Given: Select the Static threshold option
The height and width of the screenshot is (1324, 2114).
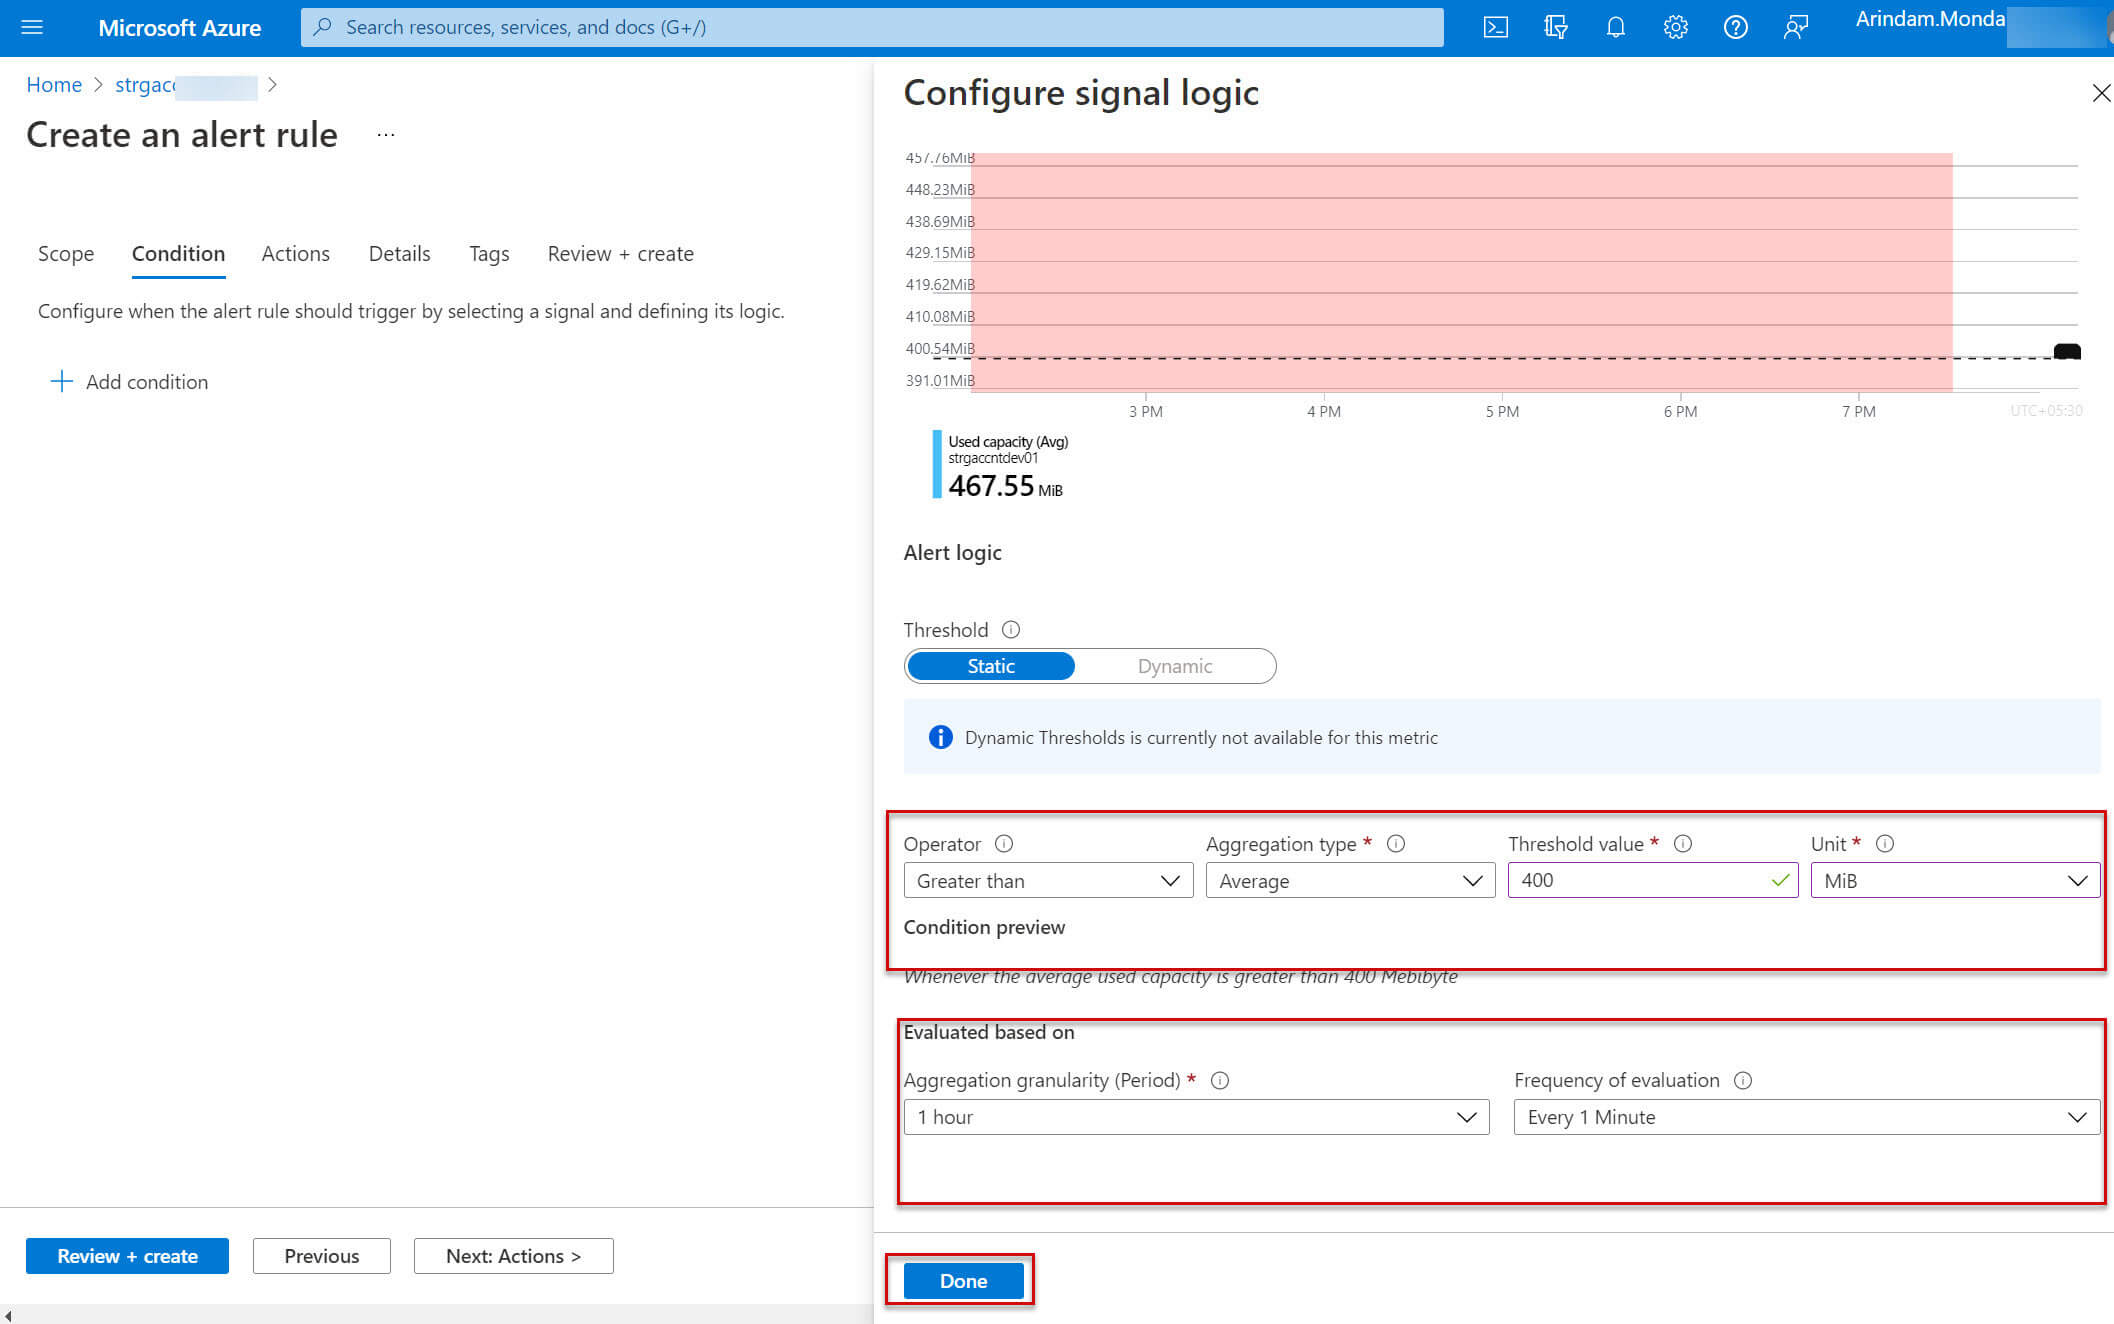Looking at the screenshot, I should (x=990, y=666).
